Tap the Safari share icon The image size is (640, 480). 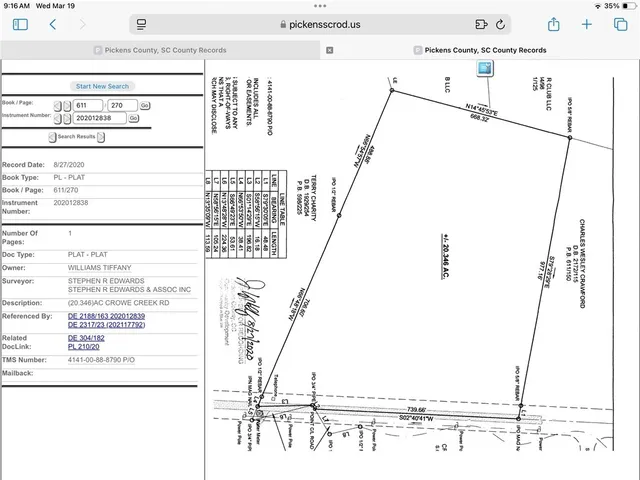pyautogui.click(x=553, y=24)
